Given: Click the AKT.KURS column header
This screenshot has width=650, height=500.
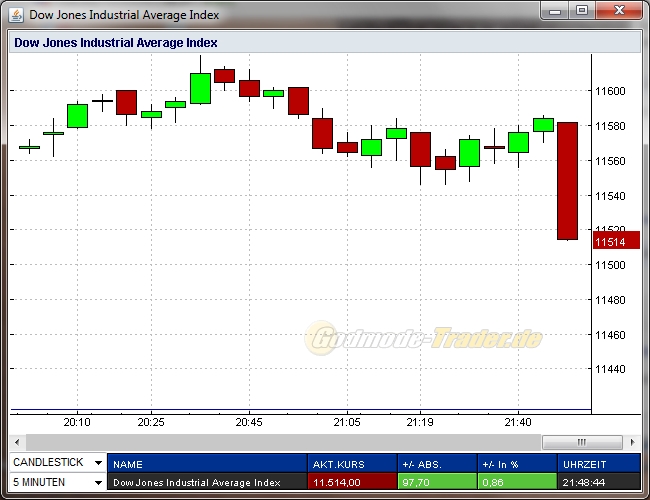Looking at the screenshot, I should pos(352,464).
